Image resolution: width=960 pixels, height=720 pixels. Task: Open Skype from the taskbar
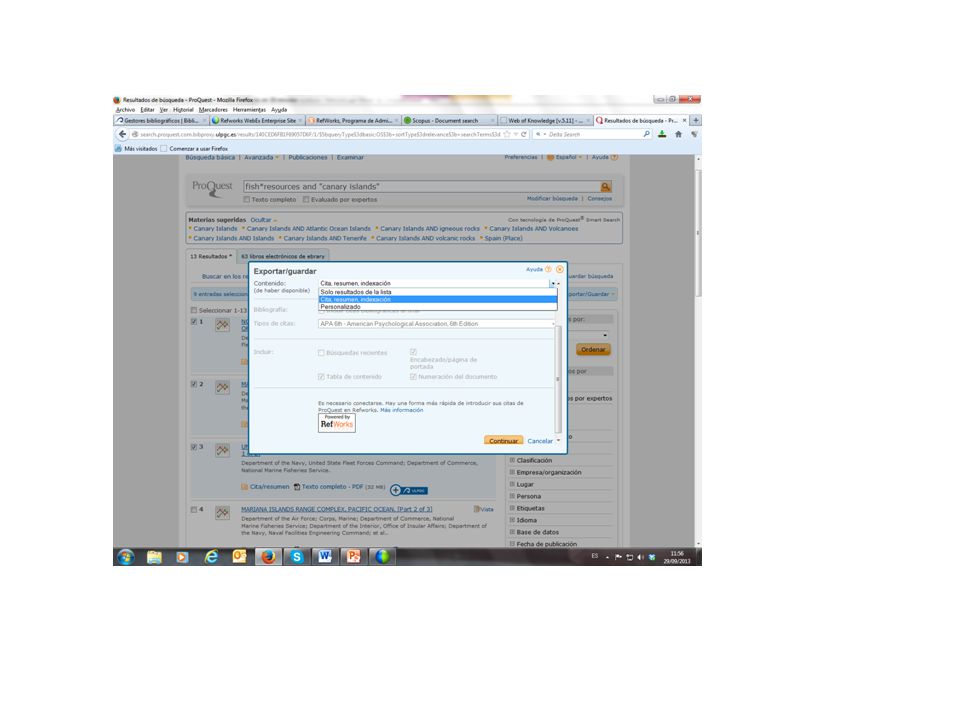(x=296, y=557)
